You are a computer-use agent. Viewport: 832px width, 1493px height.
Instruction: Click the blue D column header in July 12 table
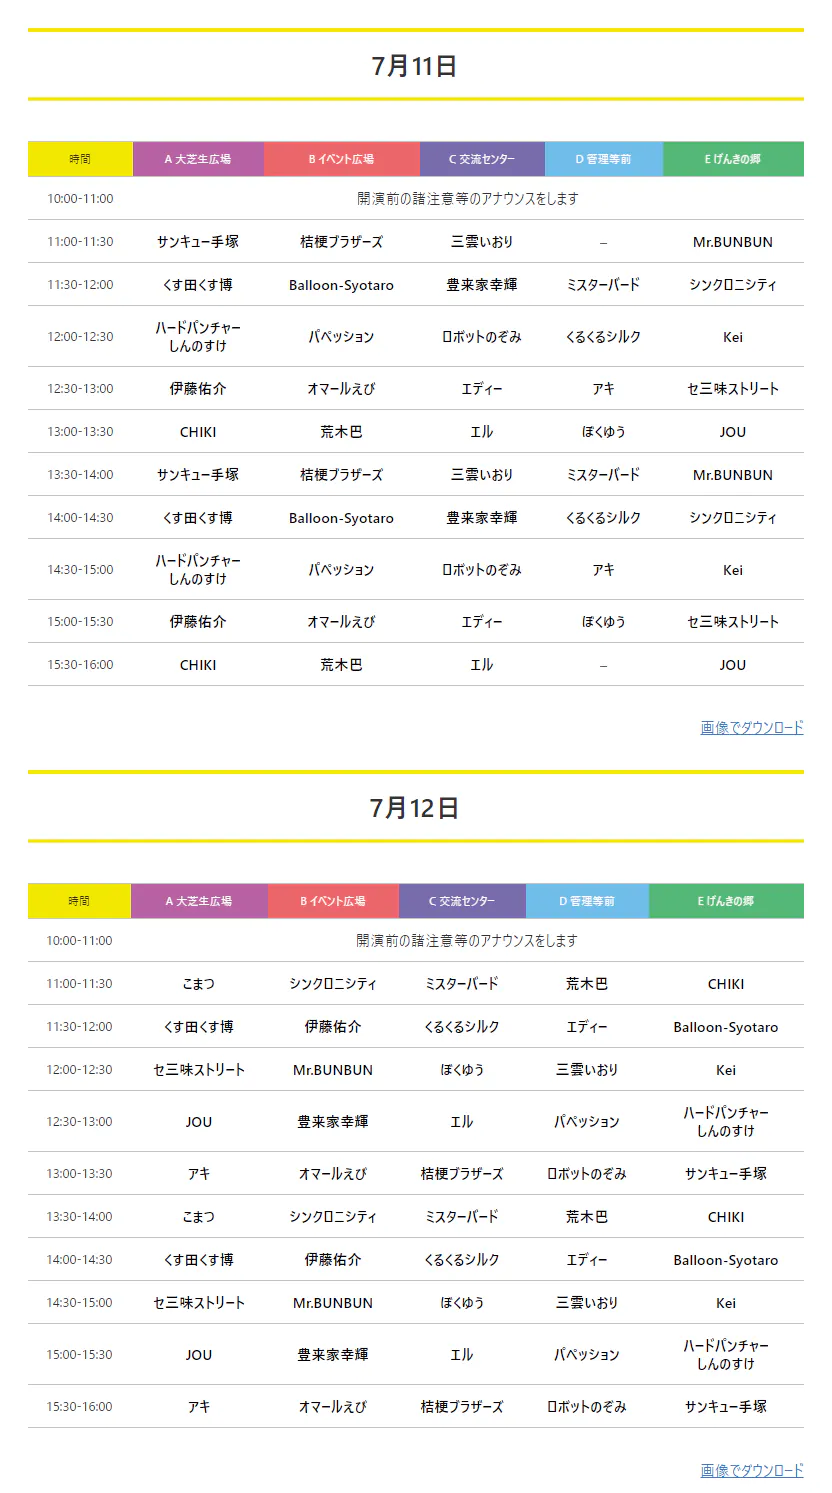pyautogui.click(x=587, y=901)
